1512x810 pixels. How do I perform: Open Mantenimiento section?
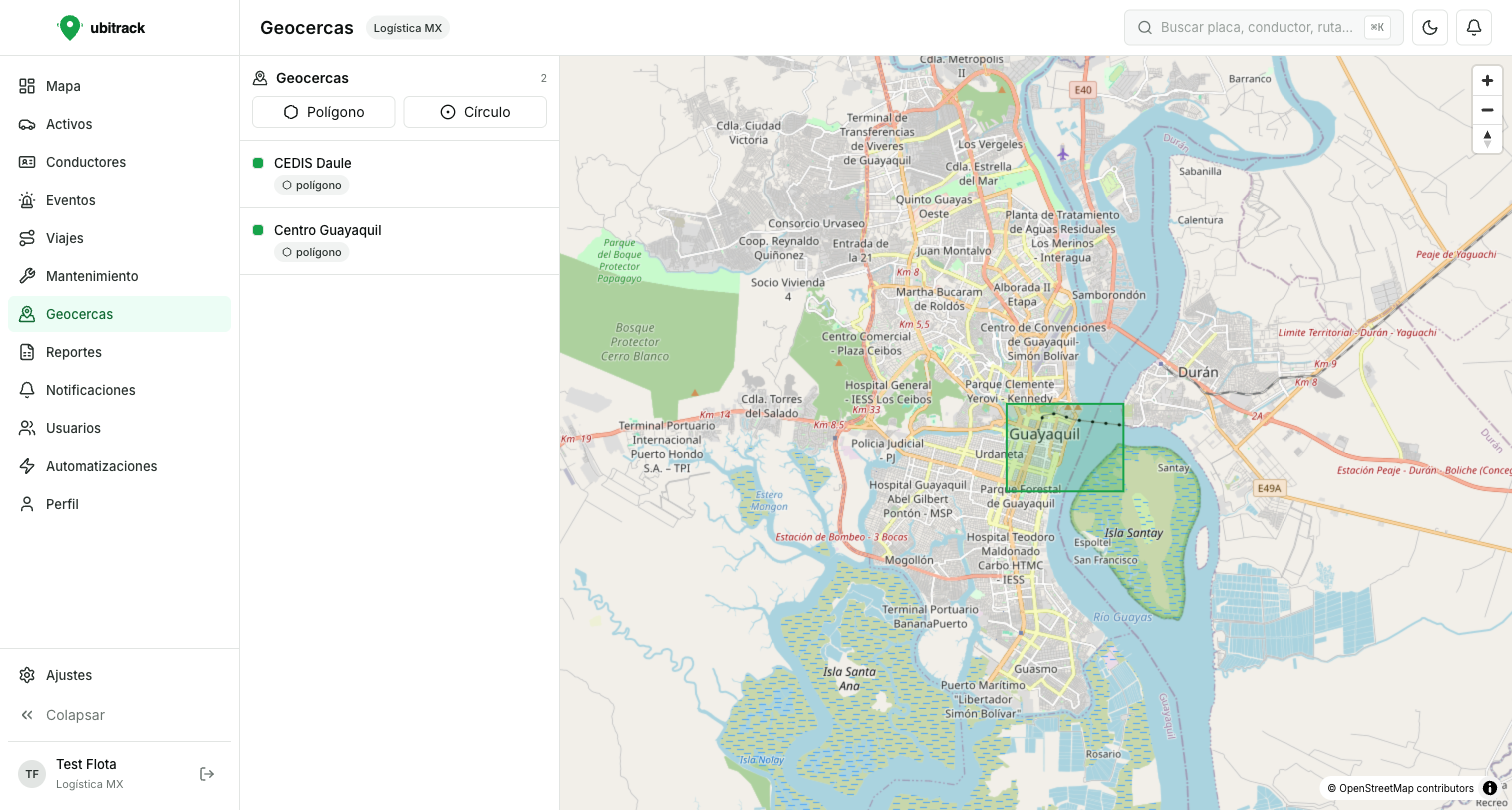(119, 276)
